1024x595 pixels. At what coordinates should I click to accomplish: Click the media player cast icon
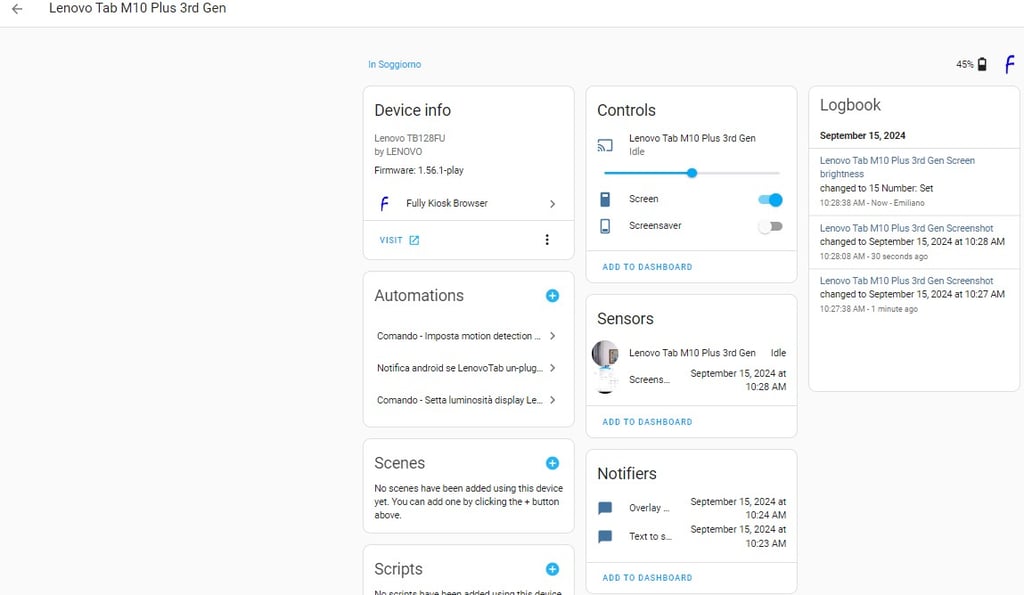coord(605,145)
